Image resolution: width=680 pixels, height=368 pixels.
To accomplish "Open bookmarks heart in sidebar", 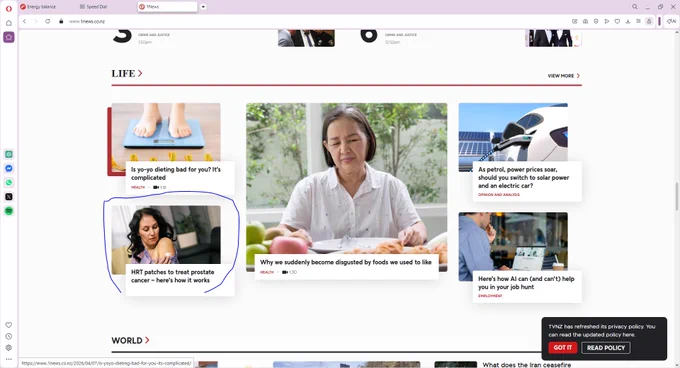I will [9, 325].
